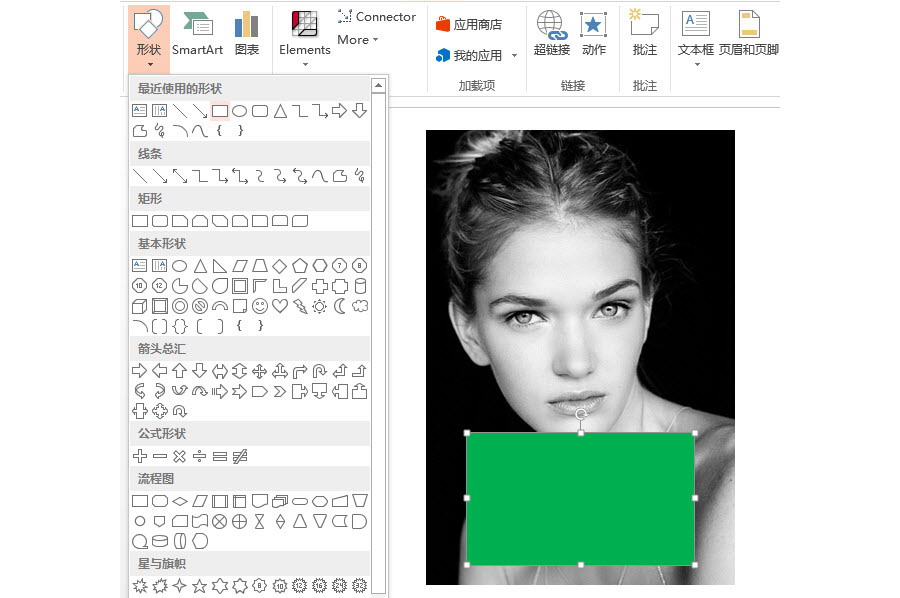This screenshot has height=598, width=900.
Task: Select the plus sign in 公式形状
Action: (x=139, y=456)
